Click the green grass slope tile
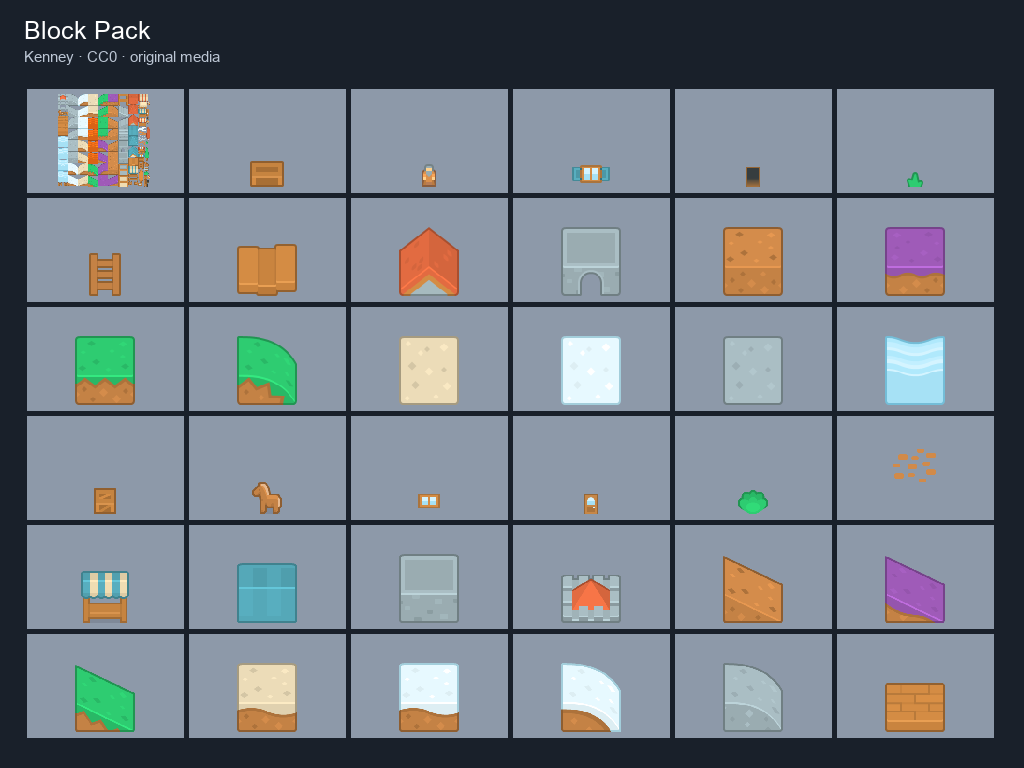This screenshot has width=1024, height=768. [x=105, y=699]
